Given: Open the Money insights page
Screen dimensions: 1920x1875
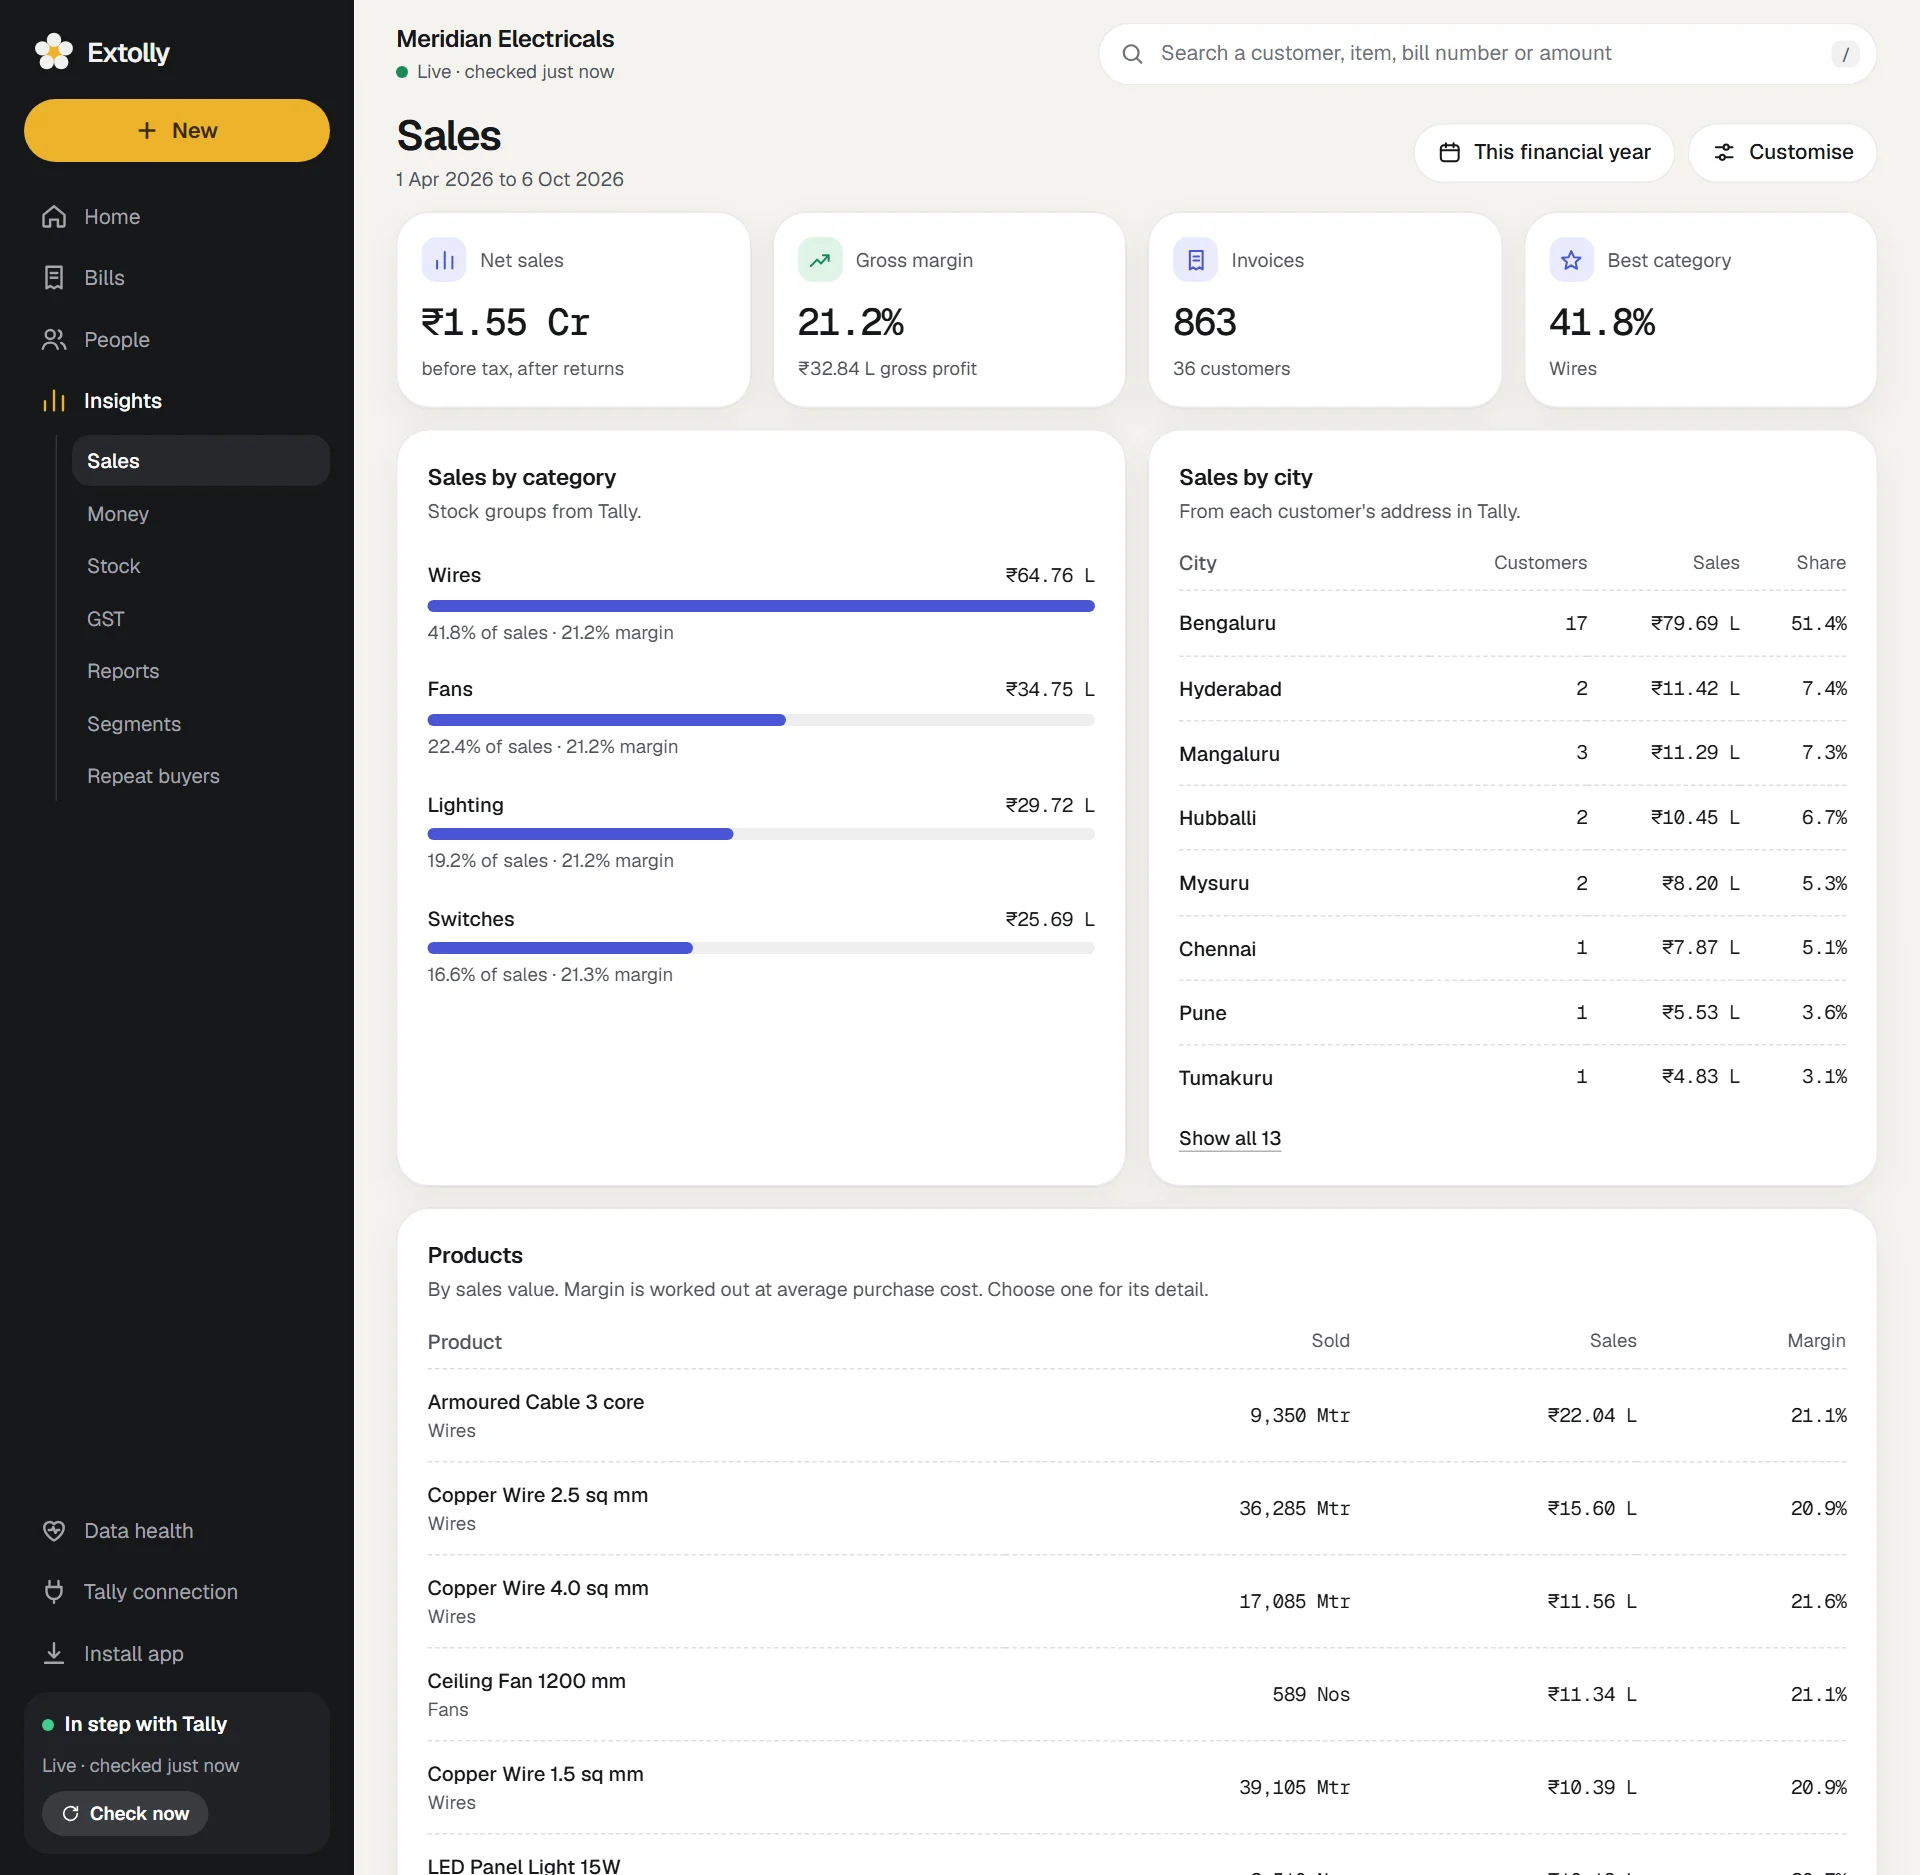Looking at the screenshot, I should point(201,514).
